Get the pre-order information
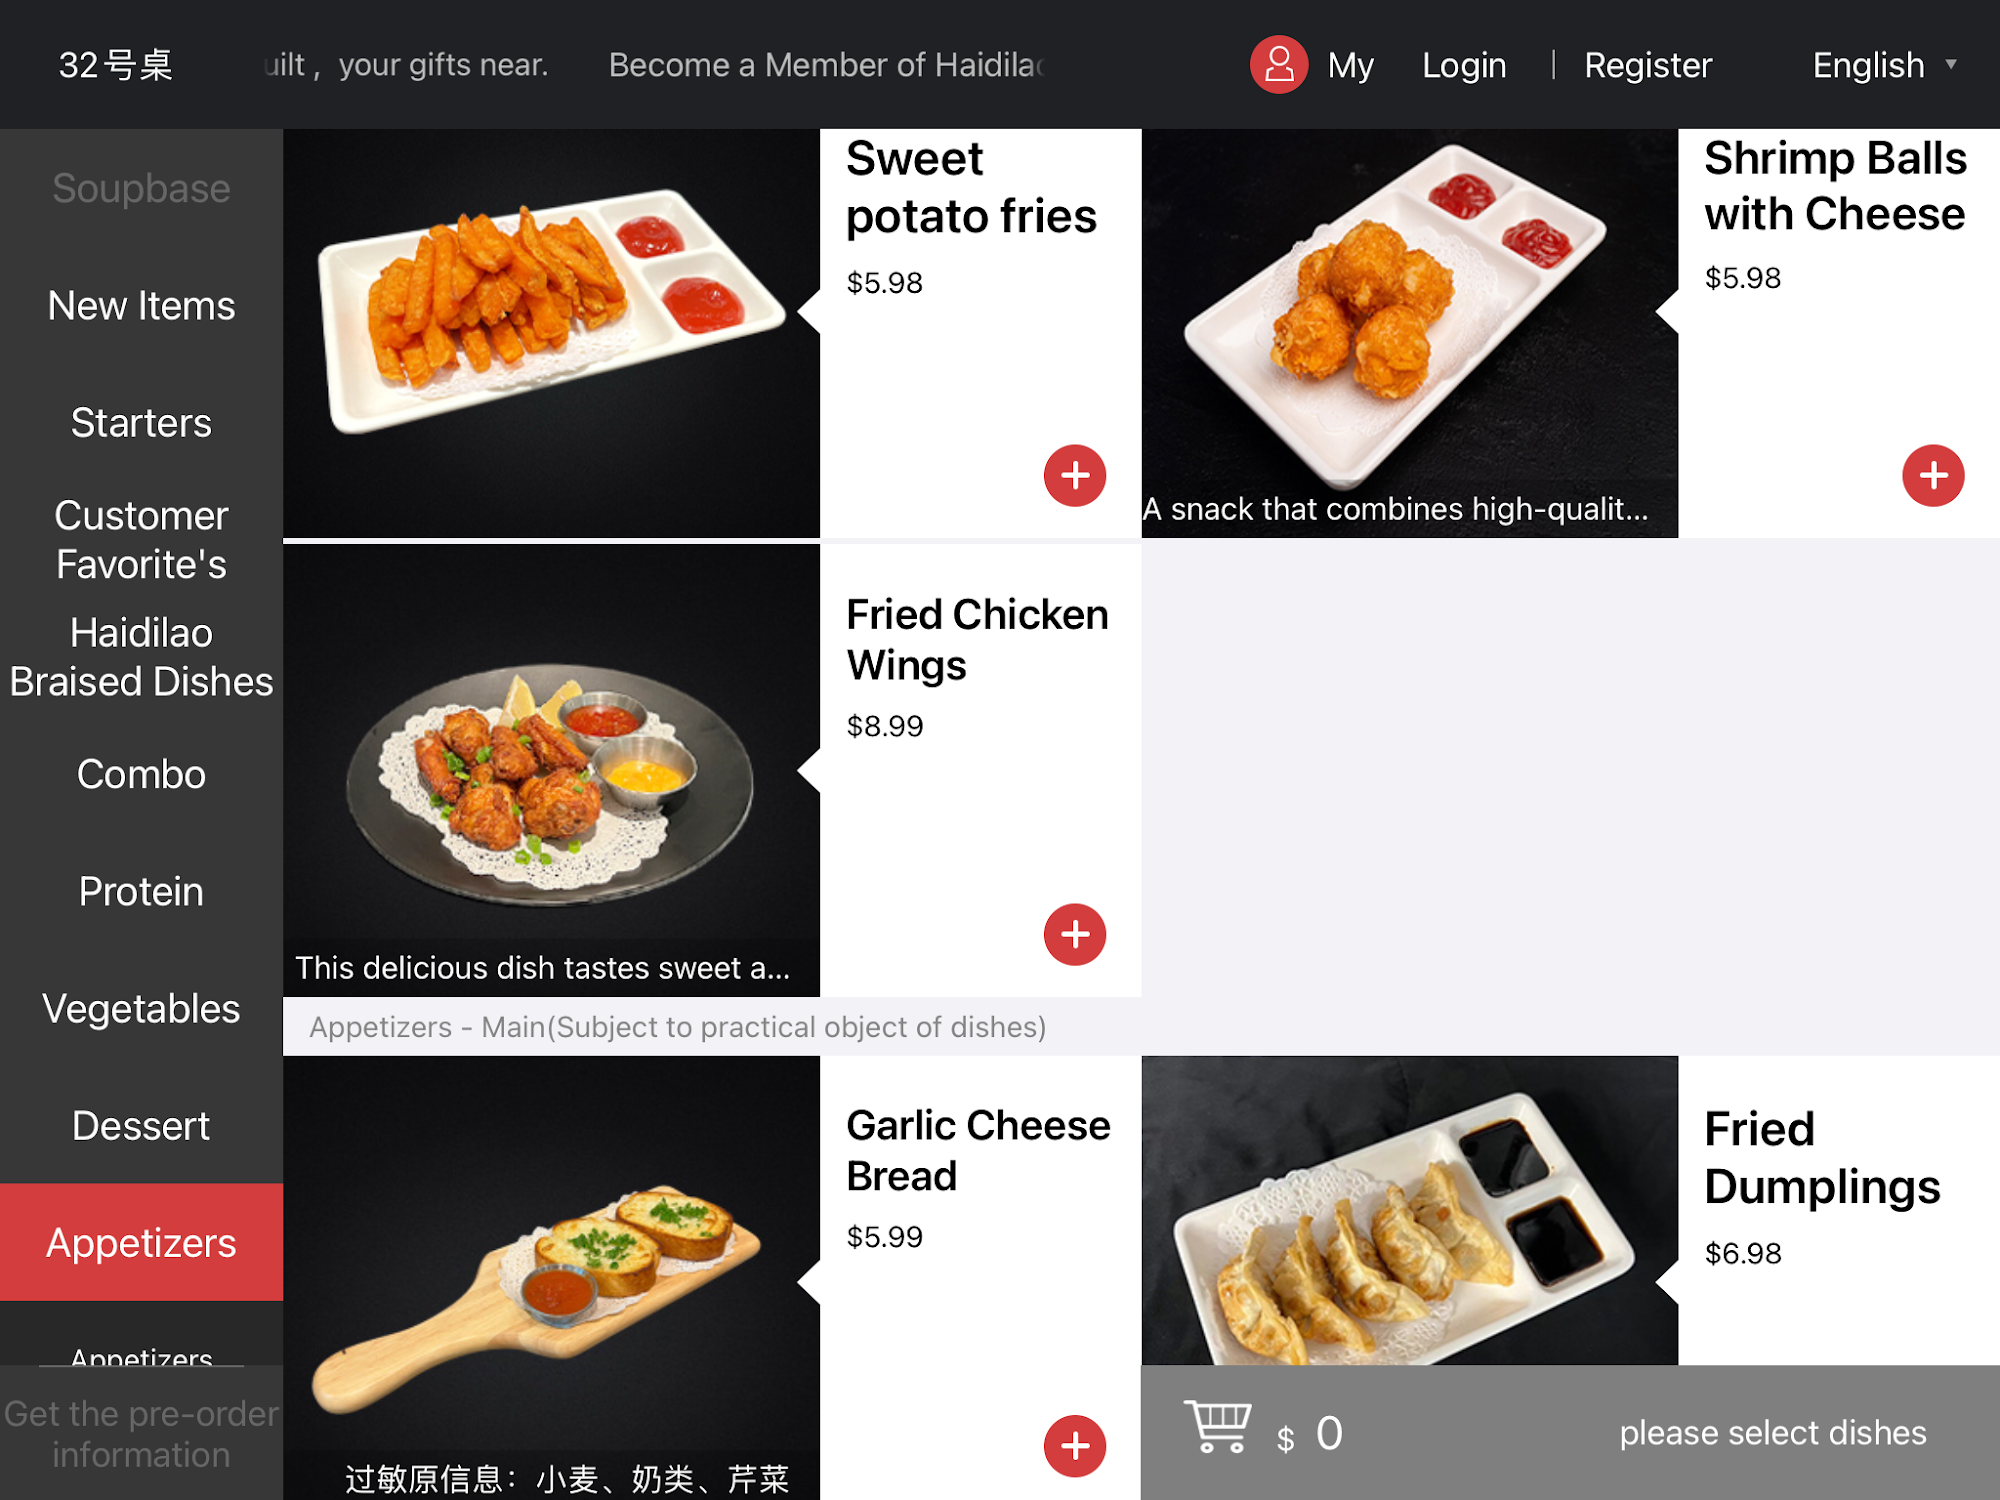This screenshot has width=2000, height=1500. pos(141,1433)
